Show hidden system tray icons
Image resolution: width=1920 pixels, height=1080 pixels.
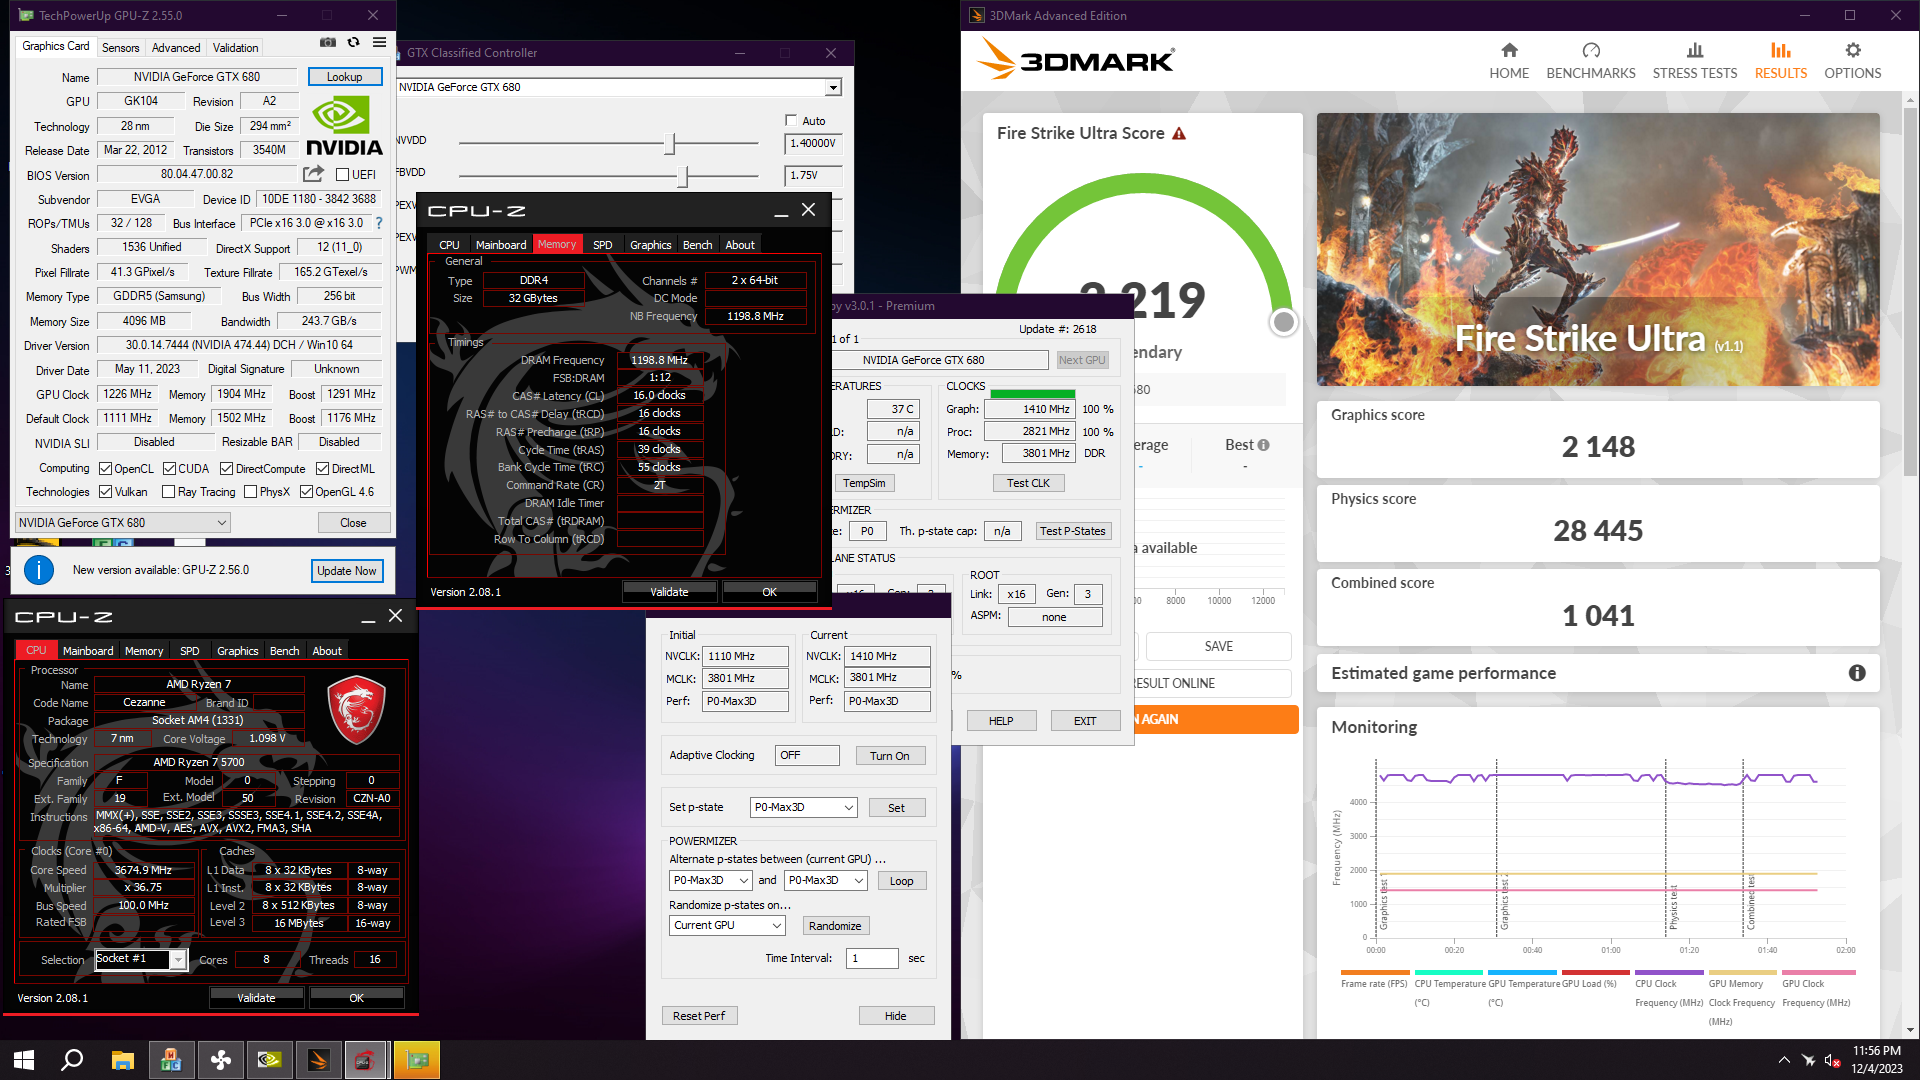pyautogui.click(x=1784, y=1060)
